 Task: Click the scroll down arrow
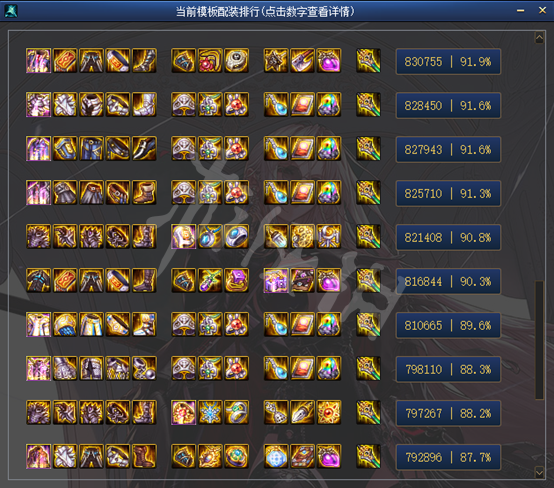tap(539, 472)
